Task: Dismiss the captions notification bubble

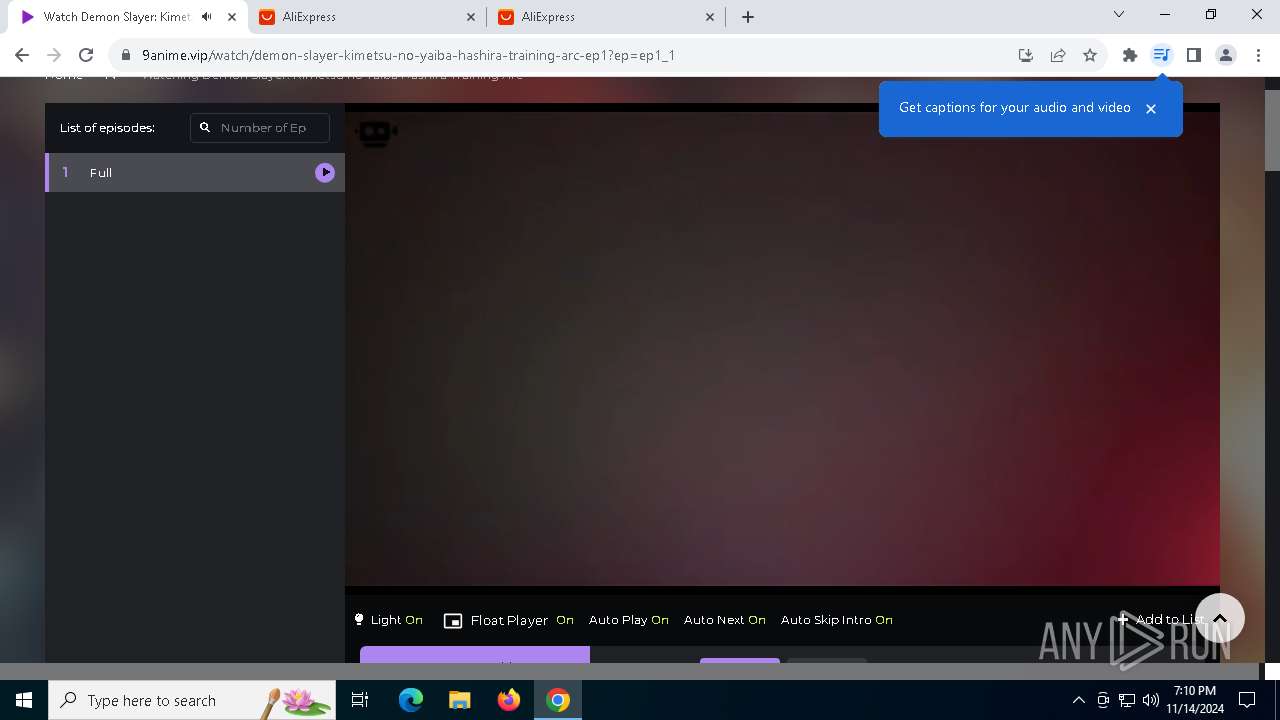Action: click(1151, 108)
